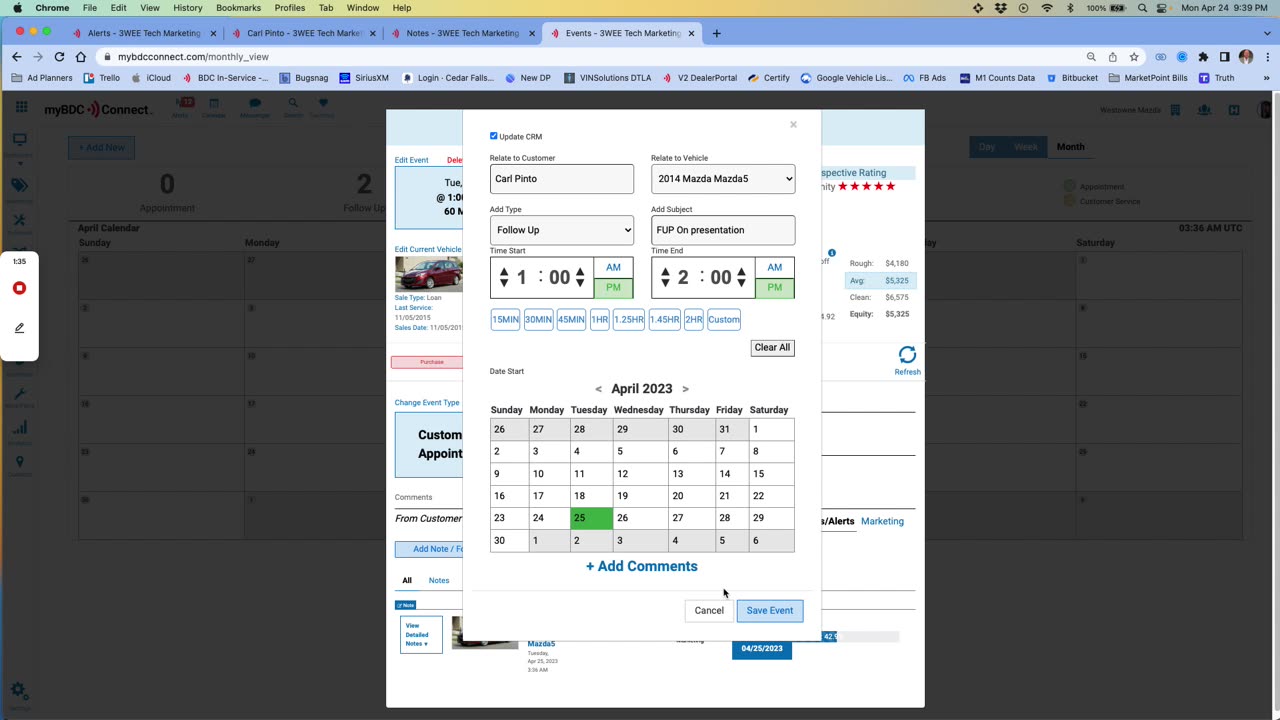Open the Bookmarks menu in menu bar
The width and height of the screenshot is (1280, 720).
click(238, 8)
